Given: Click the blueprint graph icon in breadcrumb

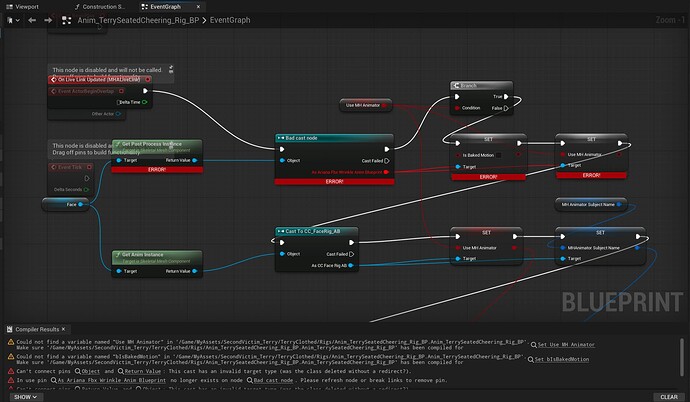Looking at the screenshot, I should (x=66, y=20).
